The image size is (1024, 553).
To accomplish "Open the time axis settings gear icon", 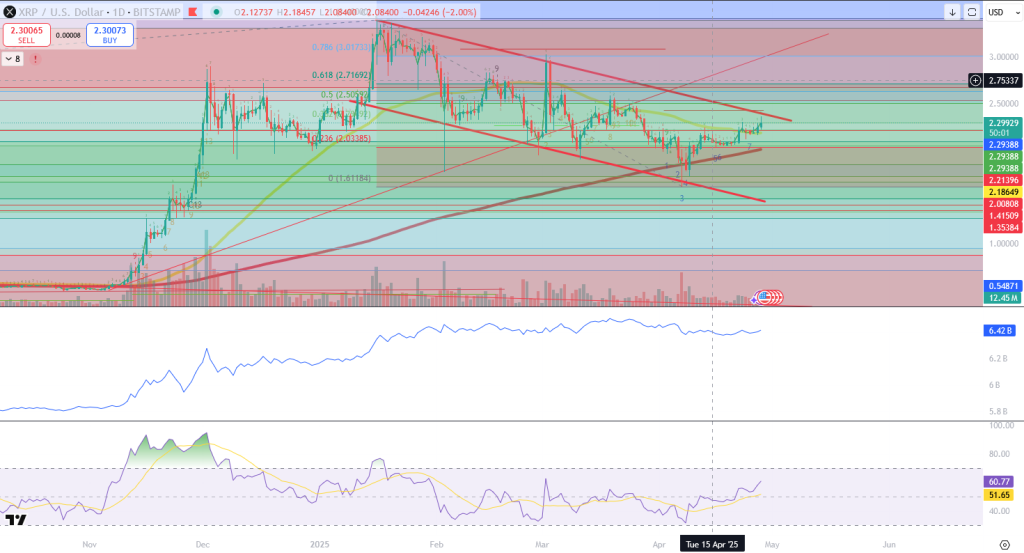I will click(1004, 545).
